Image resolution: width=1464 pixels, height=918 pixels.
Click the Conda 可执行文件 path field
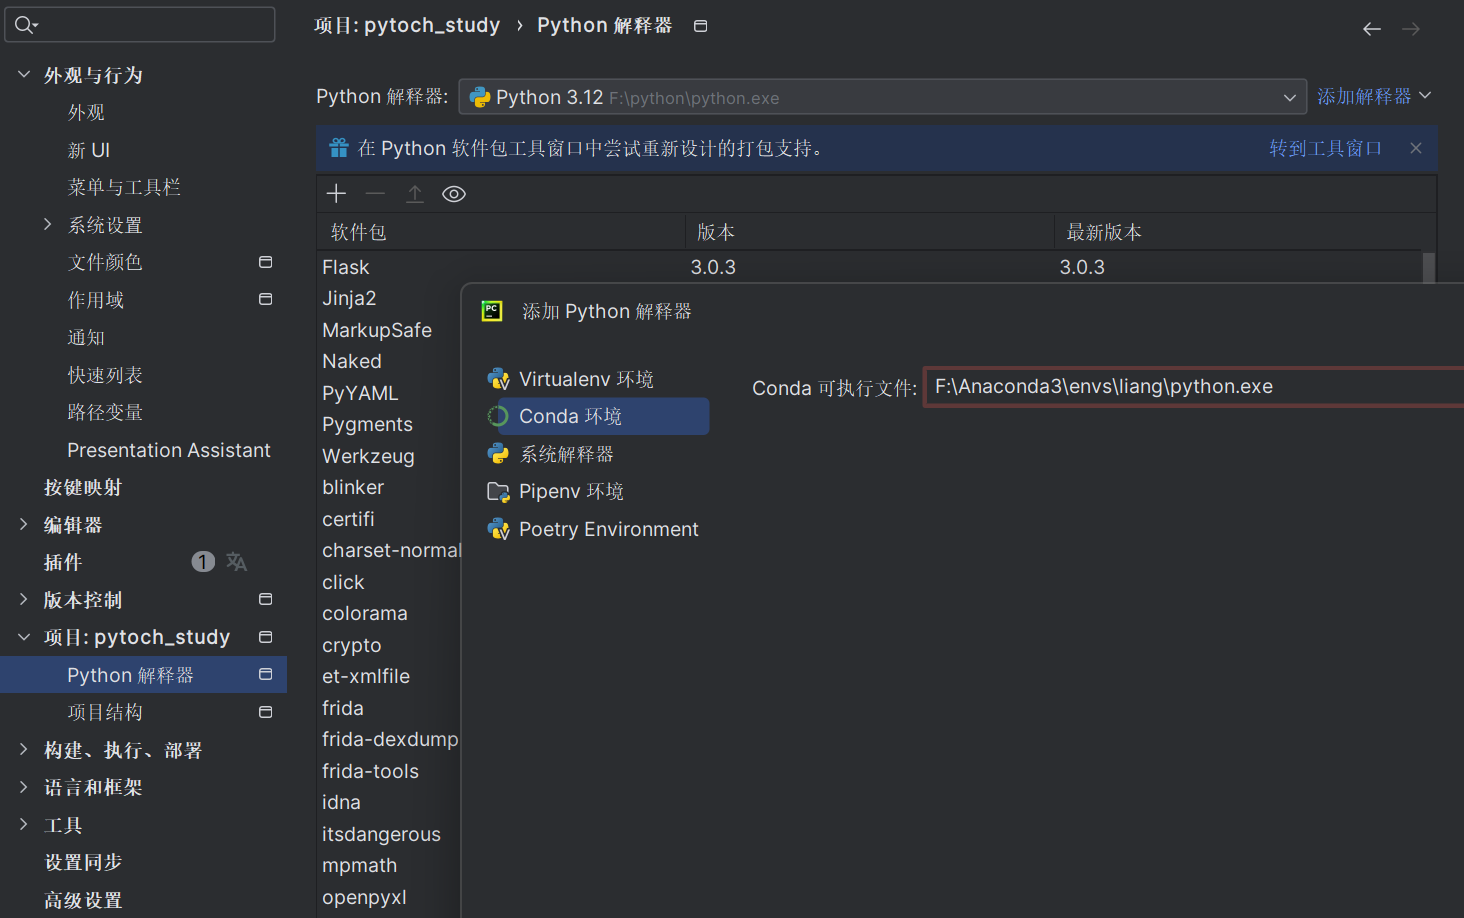coord(1194,387)
